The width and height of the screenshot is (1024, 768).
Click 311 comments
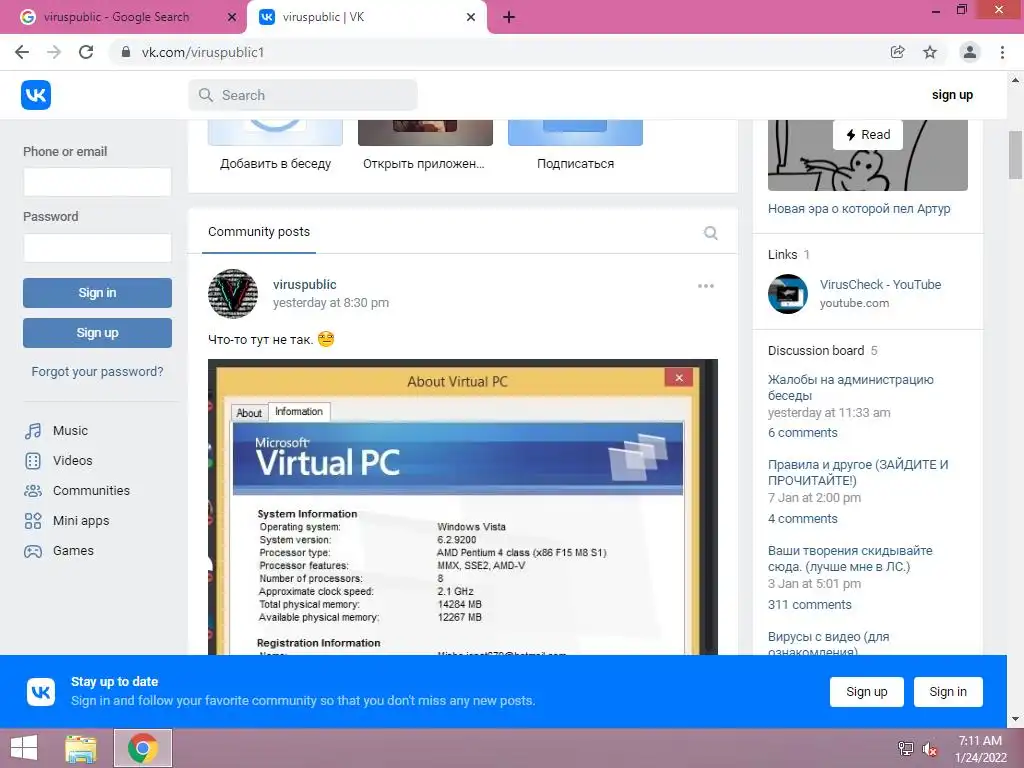(810, 605)
